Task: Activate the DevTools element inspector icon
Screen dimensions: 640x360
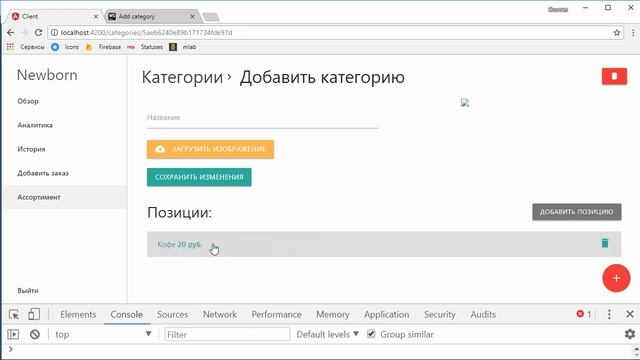Action: 13,314
